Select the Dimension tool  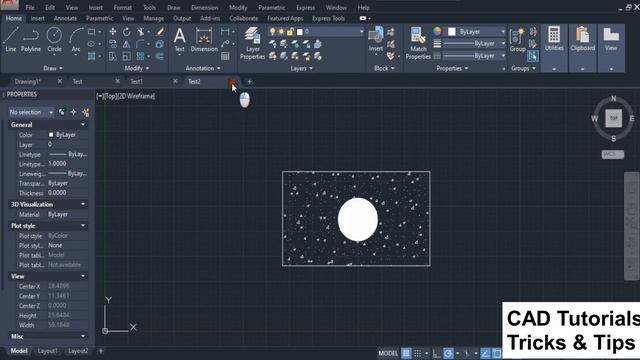point(204,40)
